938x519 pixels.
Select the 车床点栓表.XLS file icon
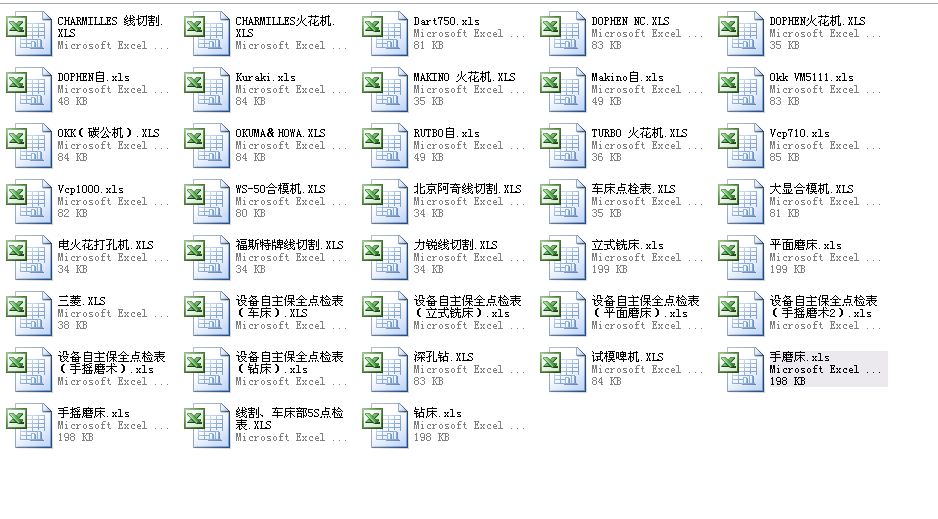coord(562,202)
